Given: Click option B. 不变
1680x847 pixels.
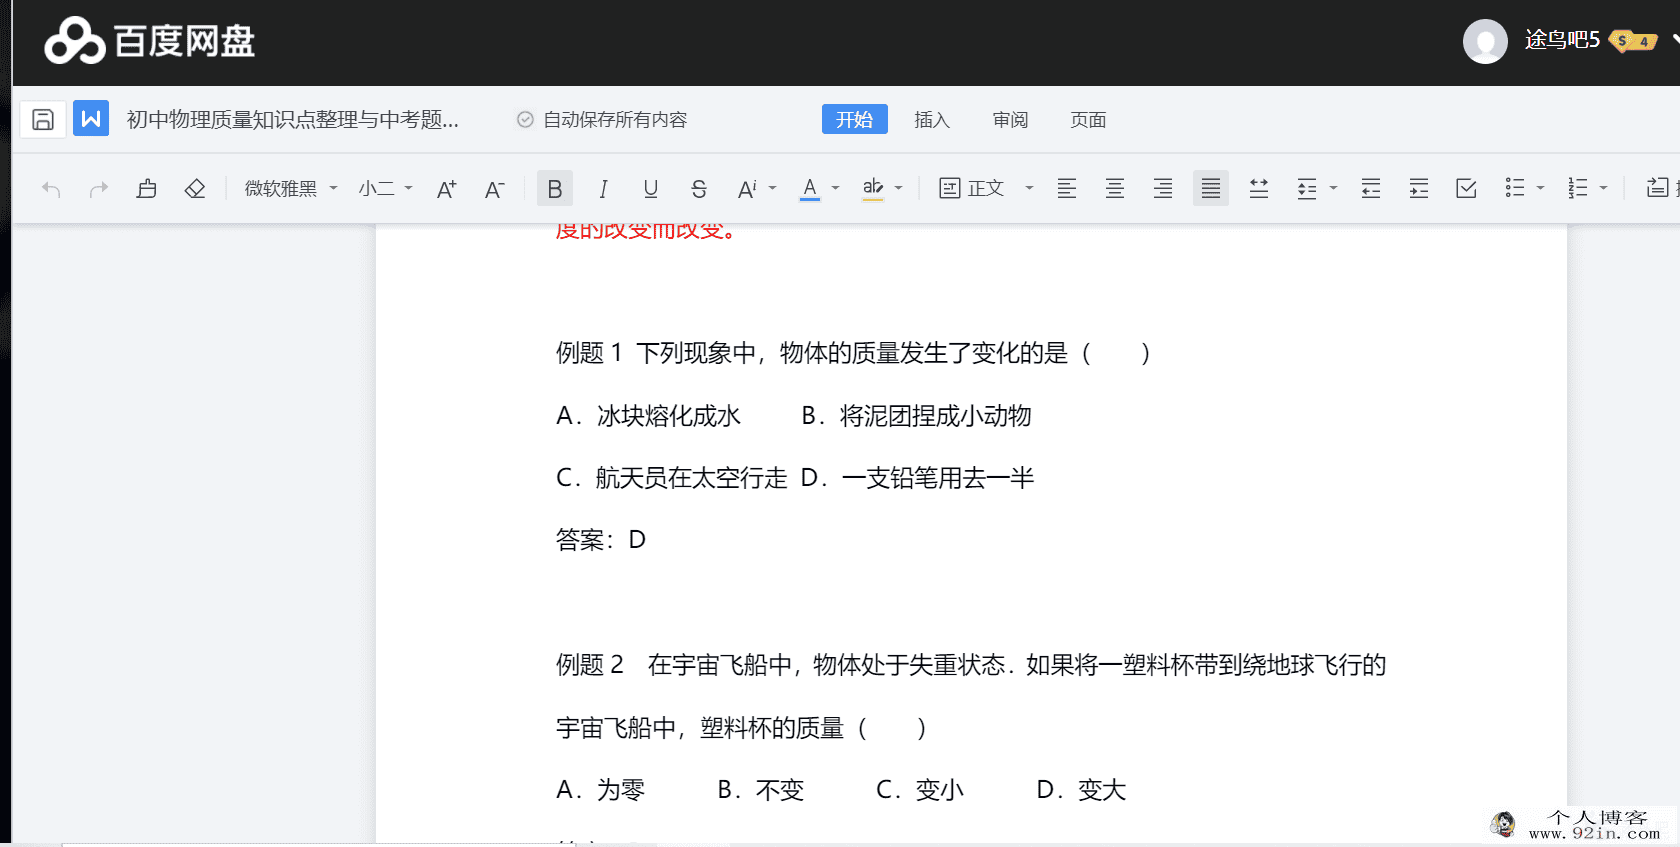Looking at the screenshot, I should point(761,790).
